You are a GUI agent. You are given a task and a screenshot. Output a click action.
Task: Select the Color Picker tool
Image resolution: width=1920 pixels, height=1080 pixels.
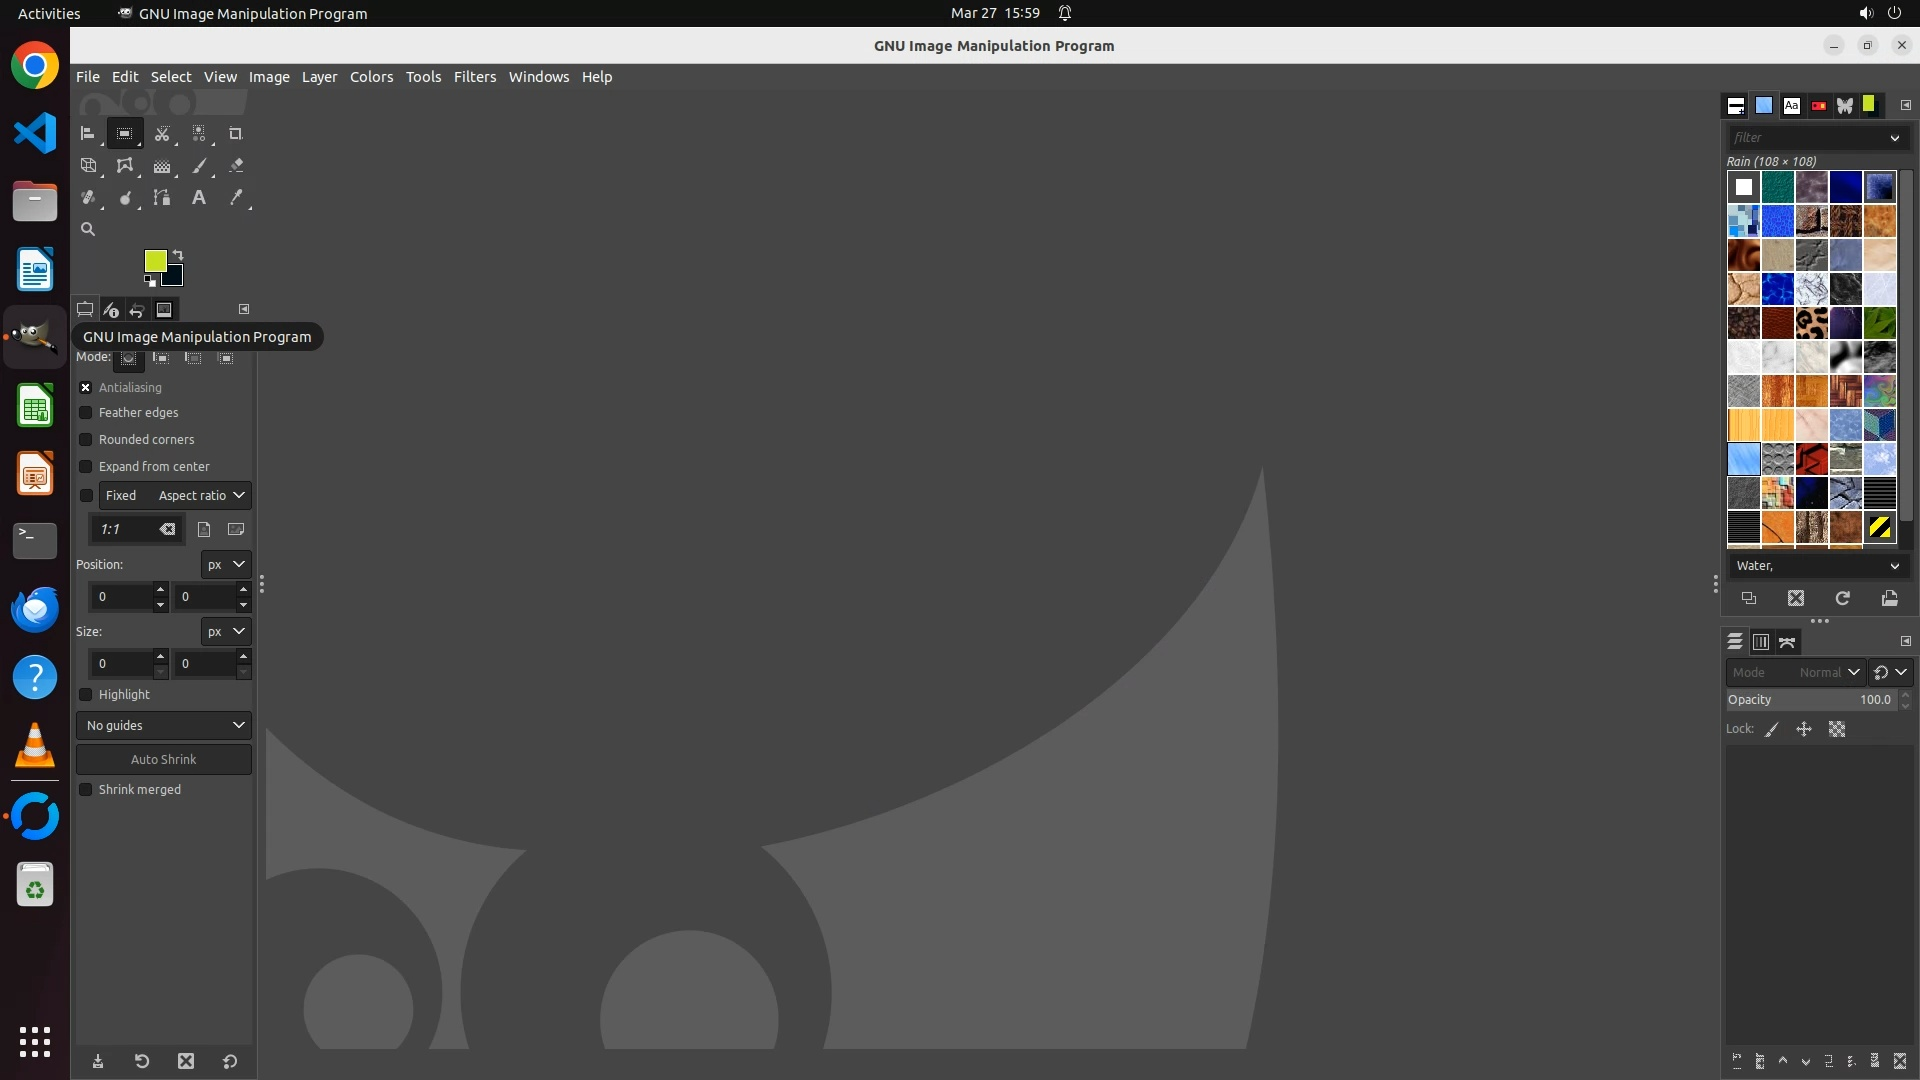click(x=236, y=198)
